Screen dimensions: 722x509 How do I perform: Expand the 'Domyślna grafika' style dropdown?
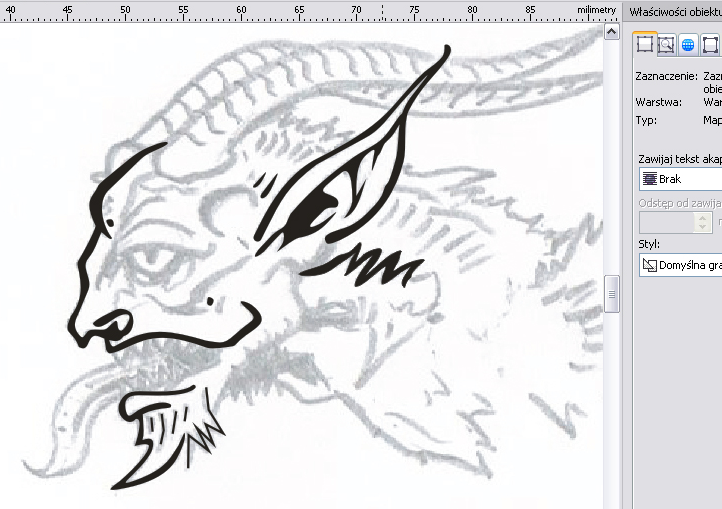[680, 265]
